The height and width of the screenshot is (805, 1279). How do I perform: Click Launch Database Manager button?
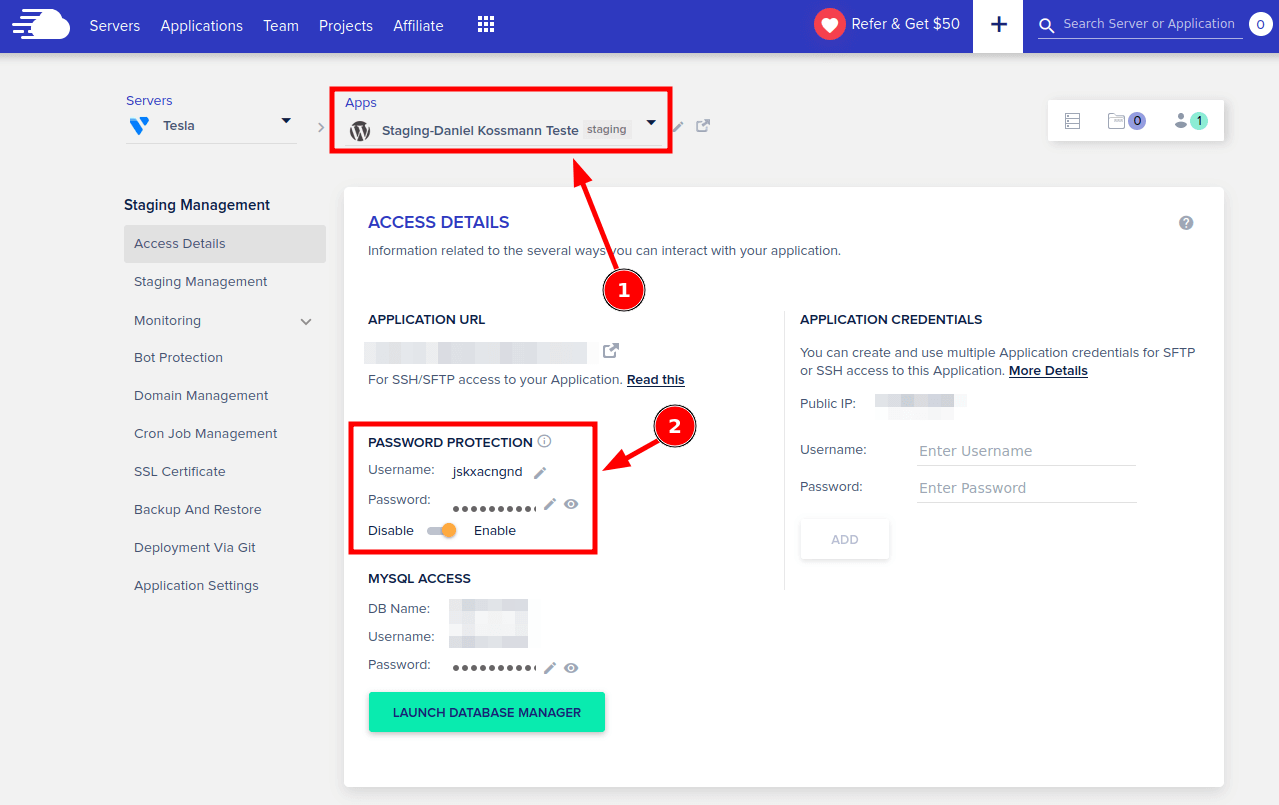tap(487, 712)
